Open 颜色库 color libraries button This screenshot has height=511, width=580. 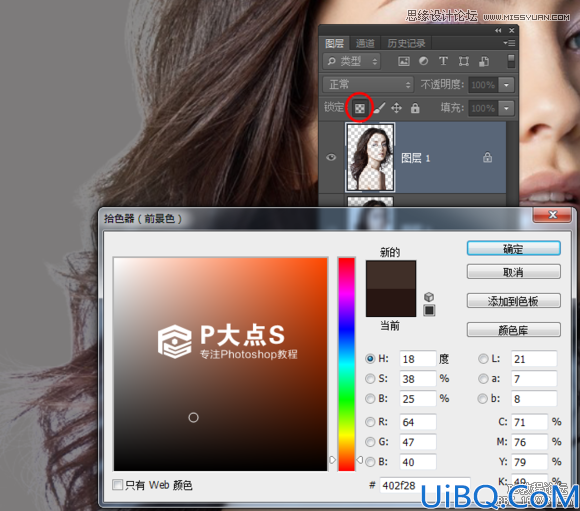tap(513, 330)
